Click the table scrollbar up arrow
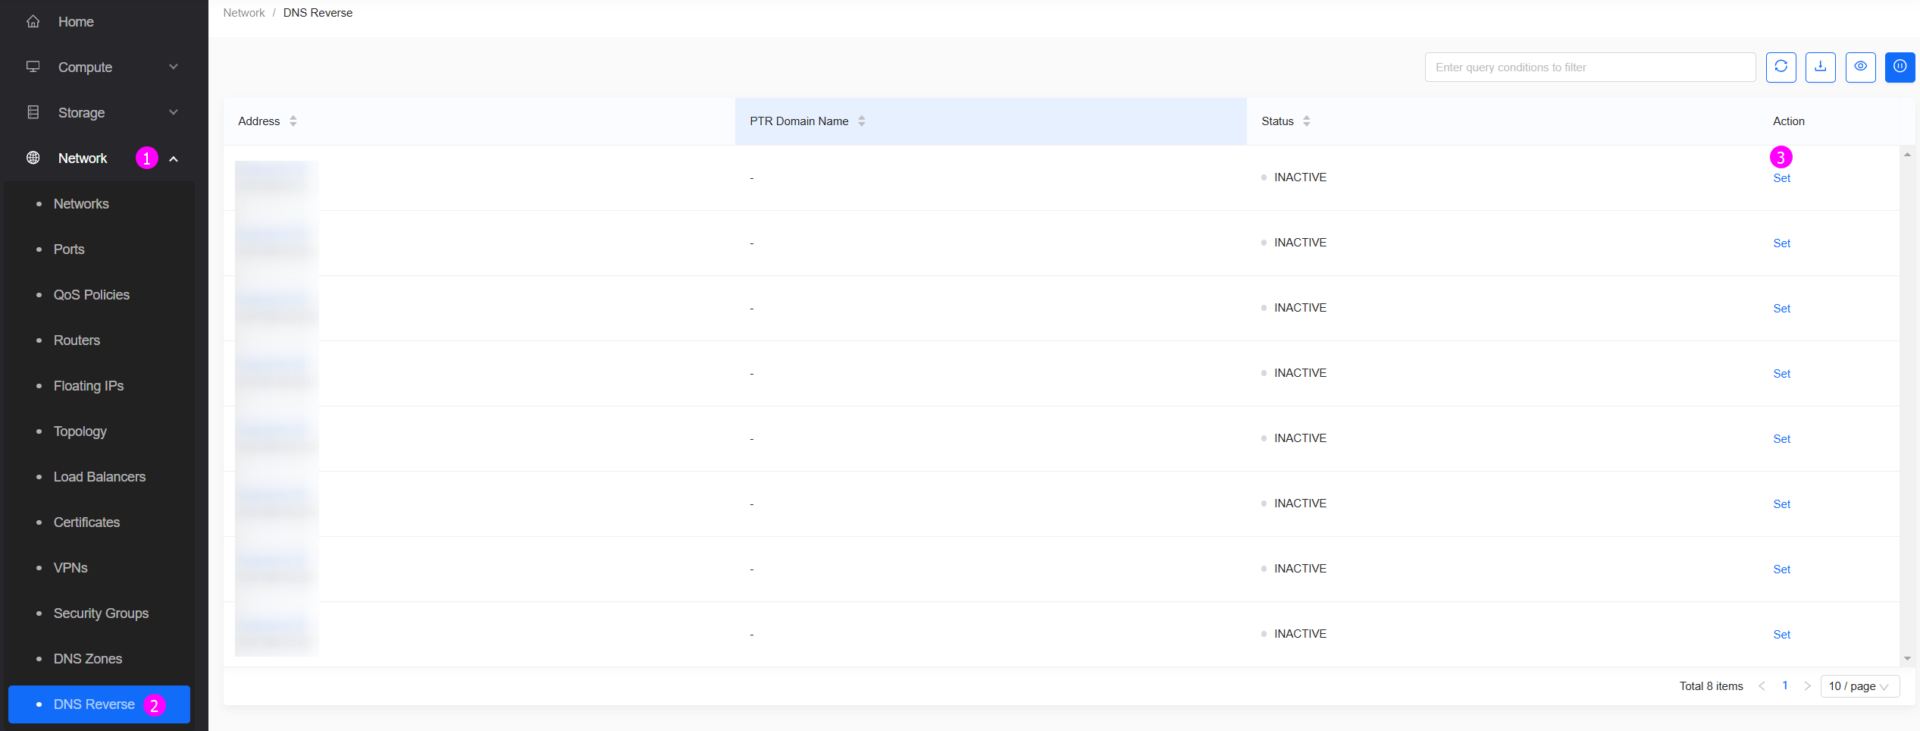Viewport: 1920px width, 731px height. click(1907, 155)
